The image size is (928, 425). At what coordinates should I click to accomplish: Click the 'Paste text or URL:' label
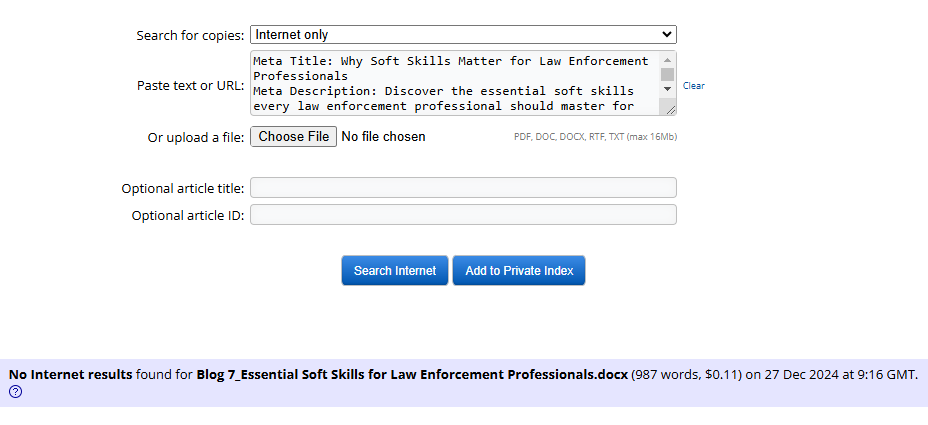click(190, 85)
